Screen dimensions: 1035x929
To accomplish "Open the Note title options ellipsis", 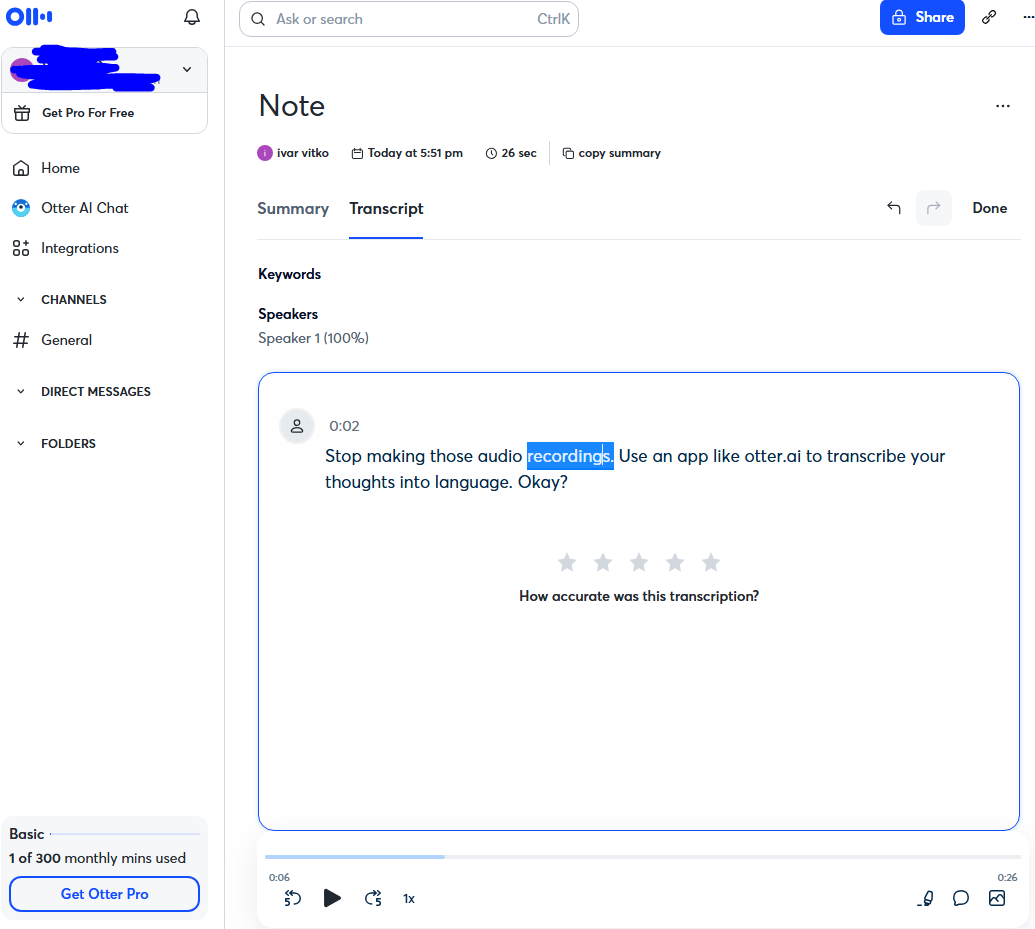I will click(x=1003, y=106).
